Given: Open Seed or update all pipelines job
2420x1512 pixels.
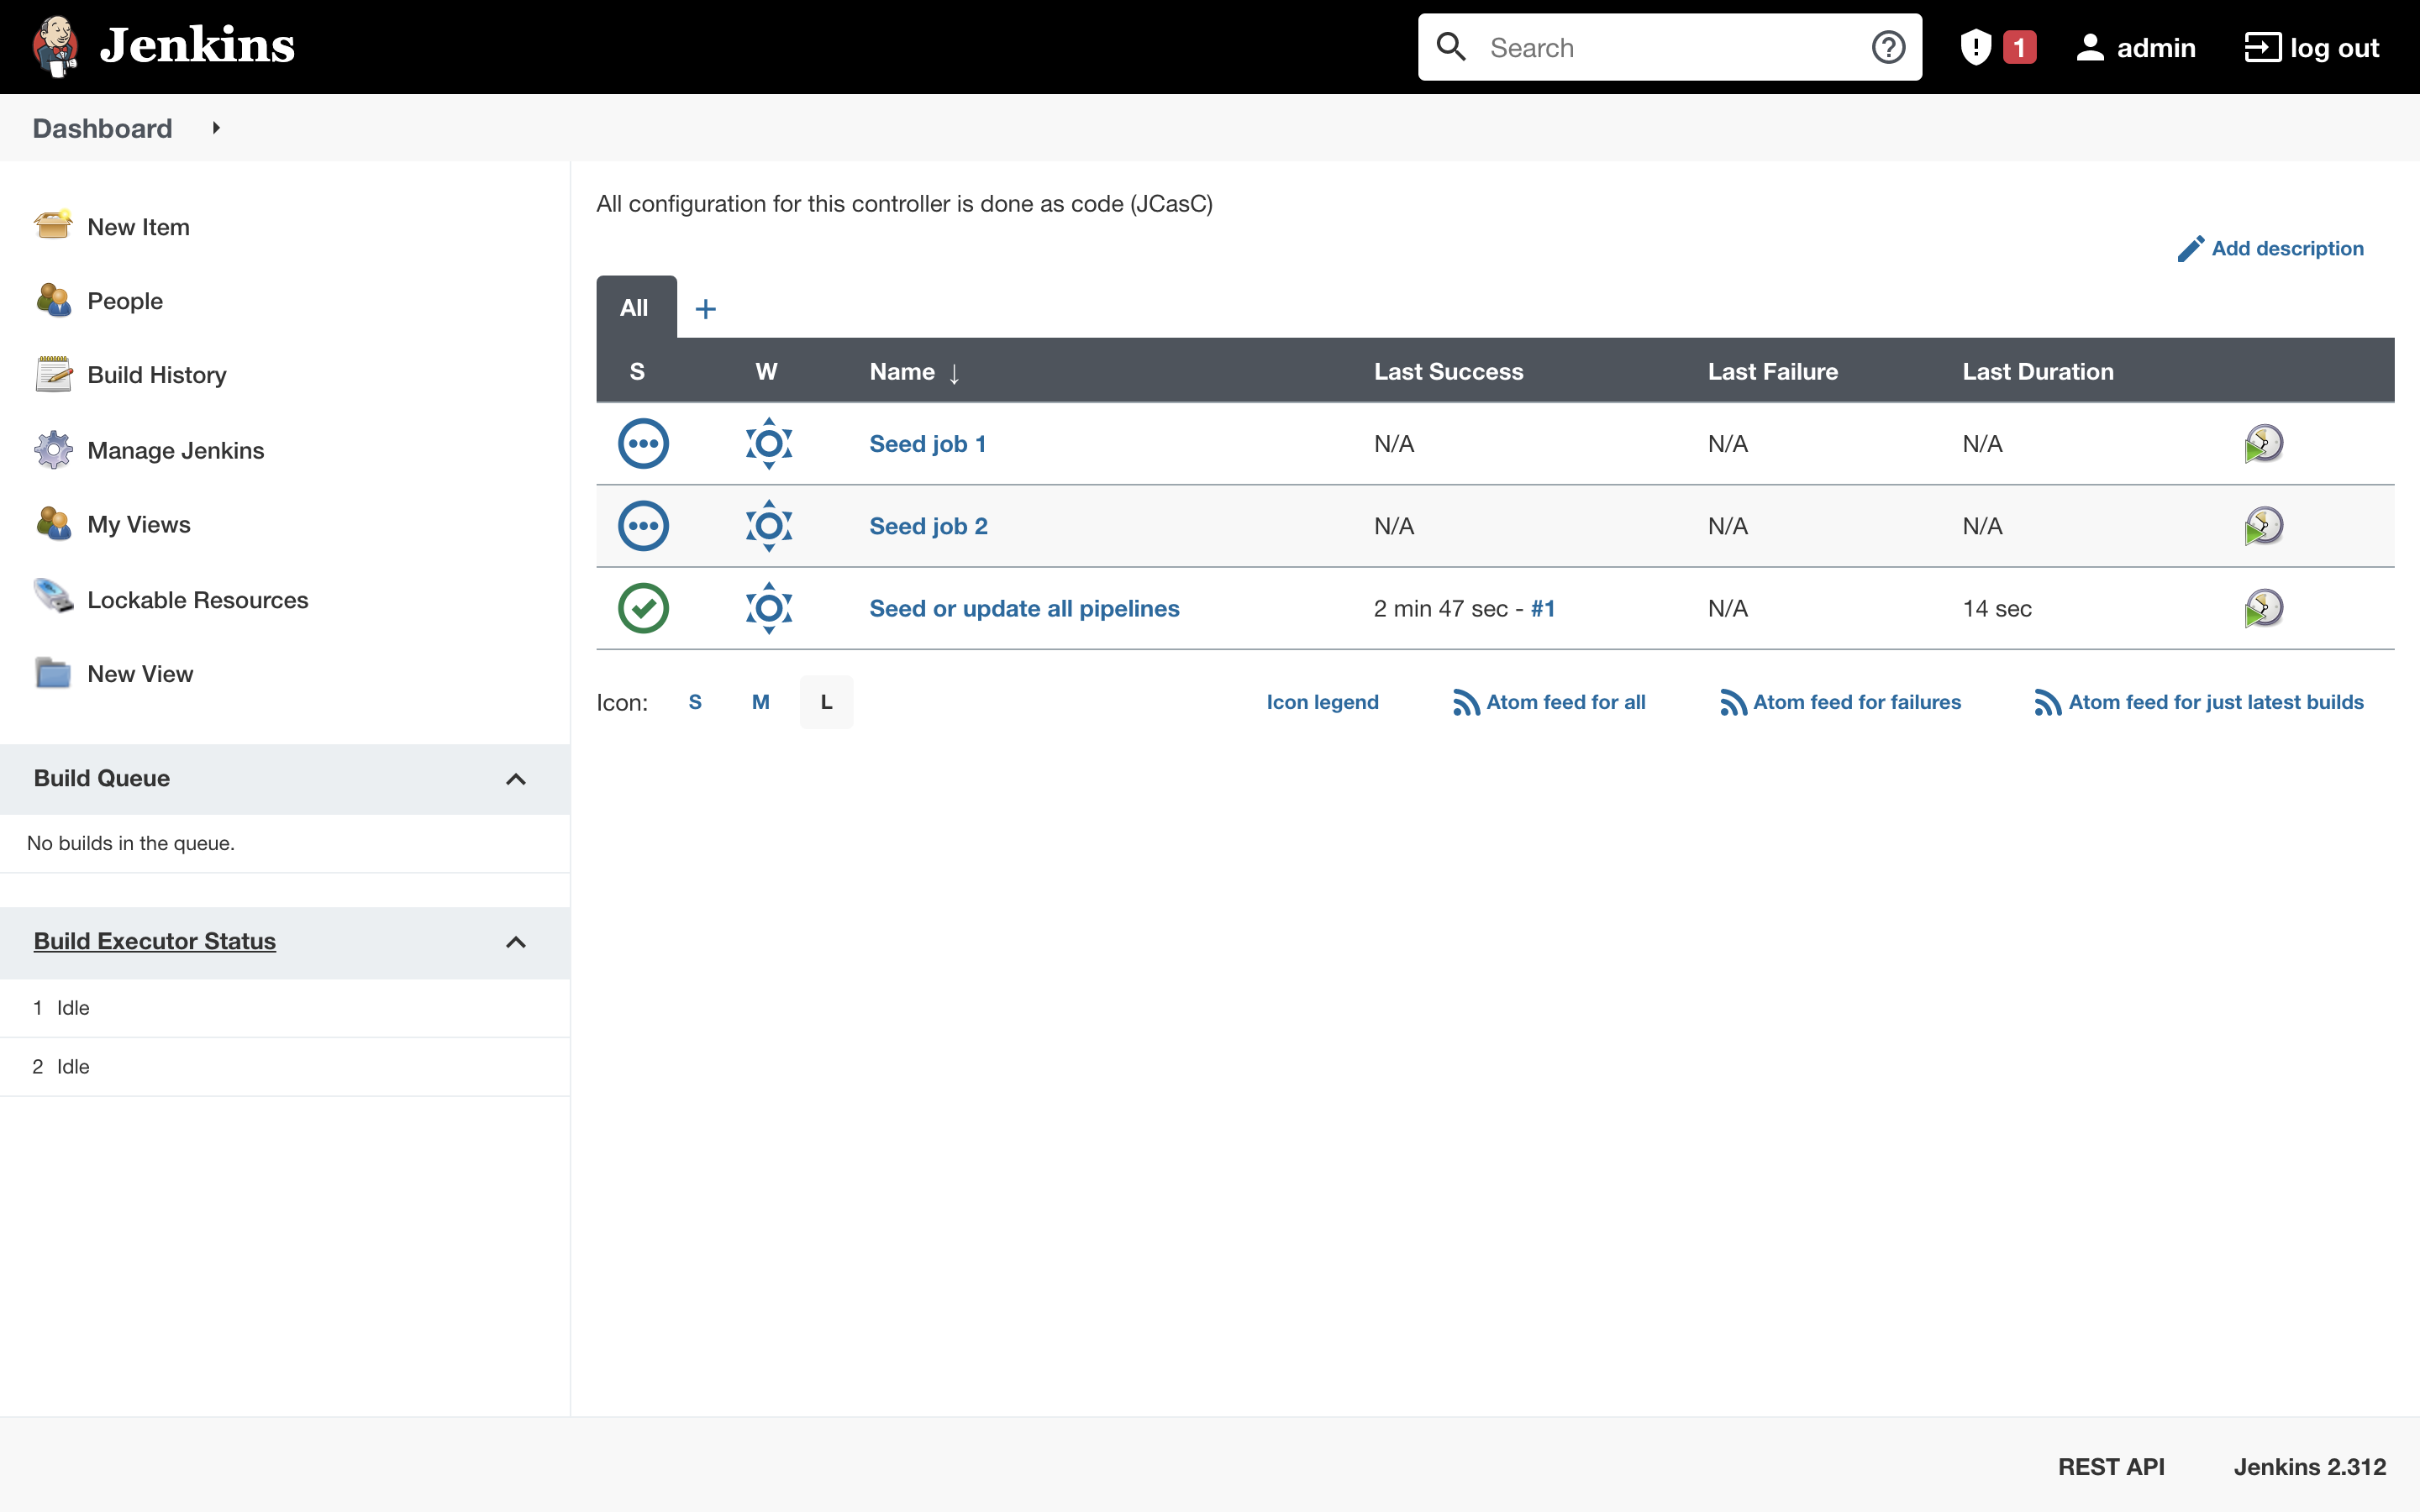Looking at the screenshot, I should click(x=1025, y=608).
